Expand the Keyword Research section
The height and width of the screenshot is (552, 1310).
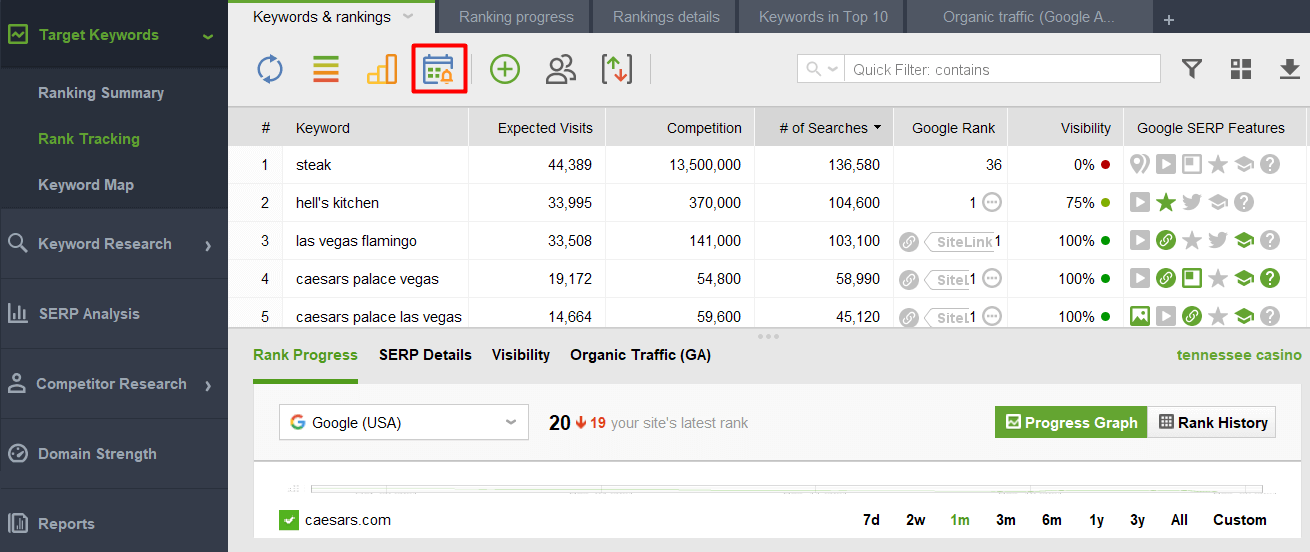pyautogui.click(x=208, y=244)
